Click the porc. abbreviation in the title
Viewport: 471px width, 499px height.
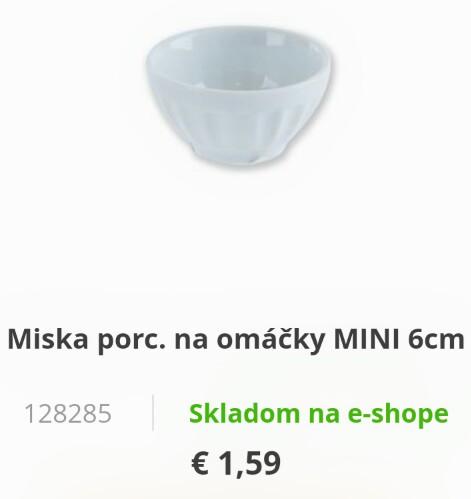point(131,341)
